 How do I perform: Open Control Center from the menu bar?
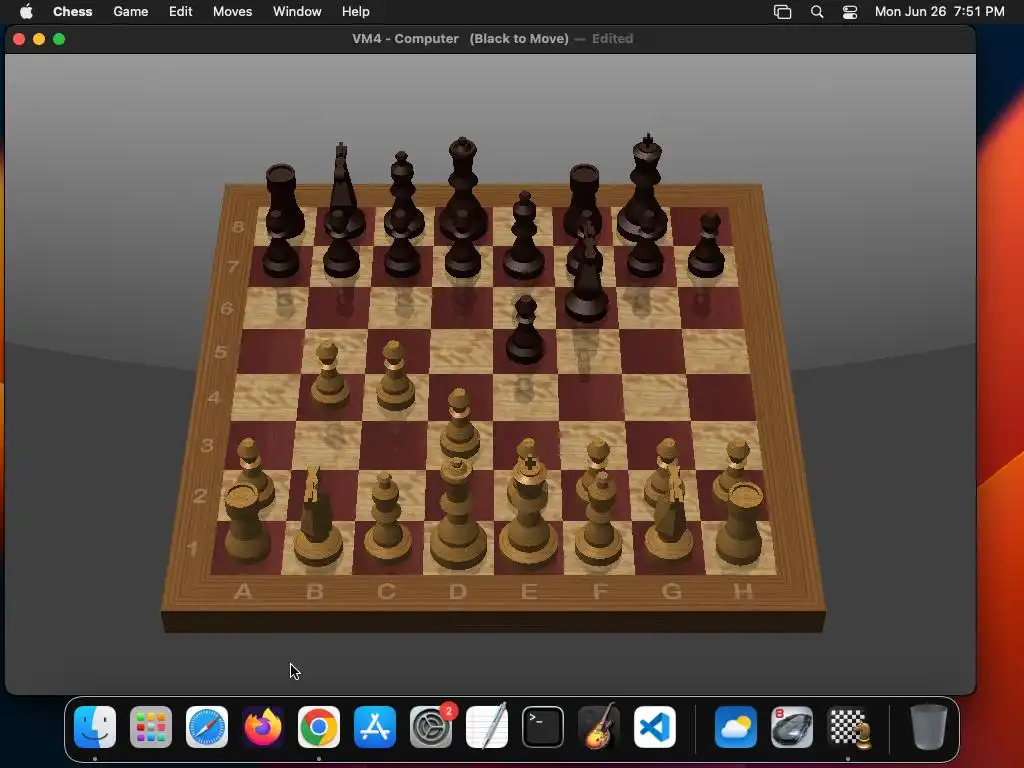850,12
